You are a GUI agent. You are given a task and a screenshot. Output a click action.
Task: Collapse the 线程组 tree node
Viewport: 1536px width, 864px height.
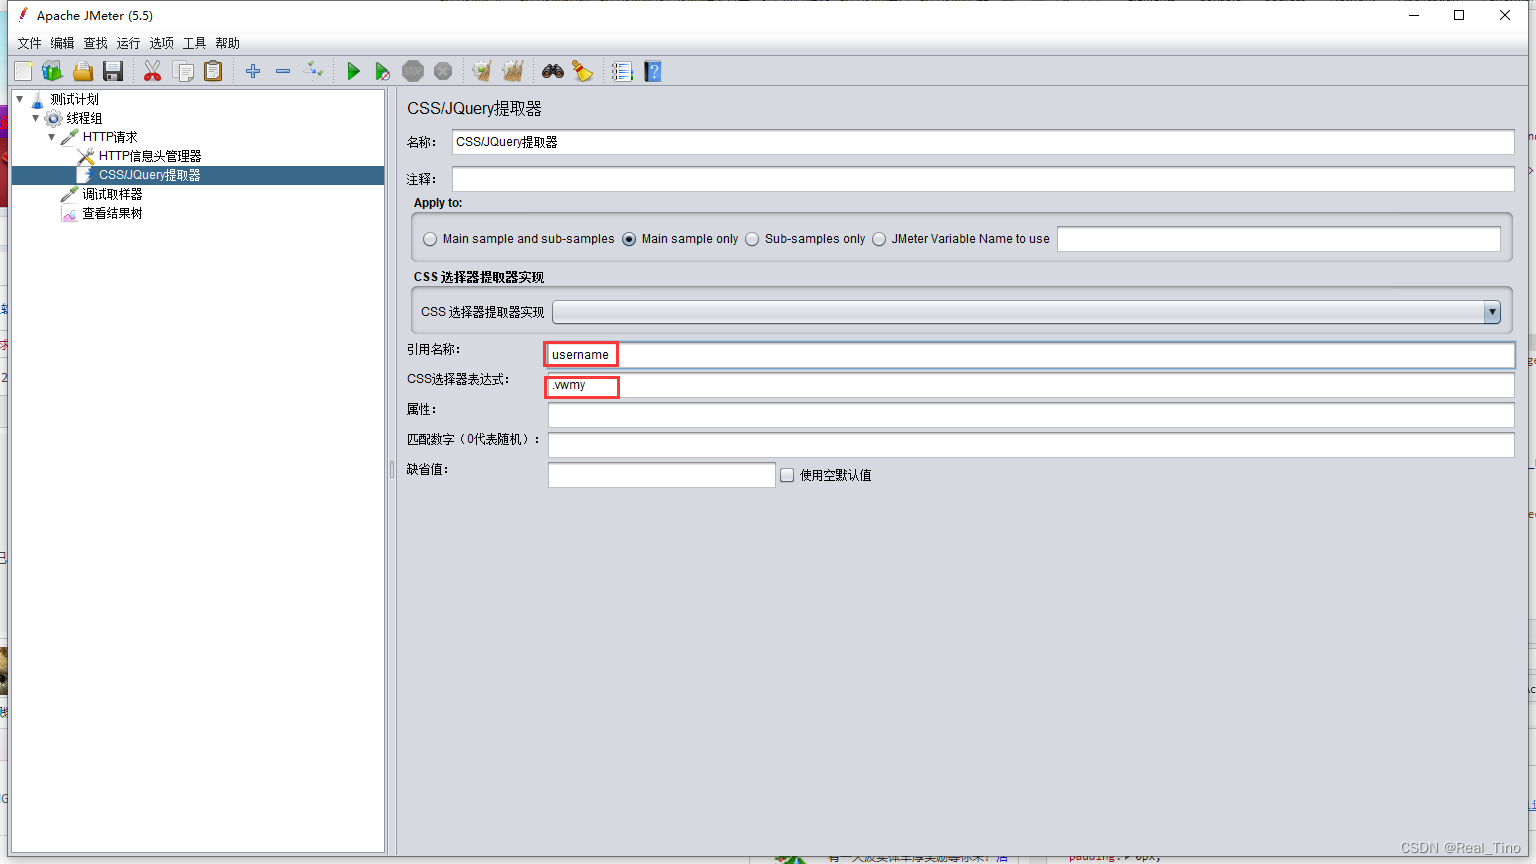pos(36,118)
